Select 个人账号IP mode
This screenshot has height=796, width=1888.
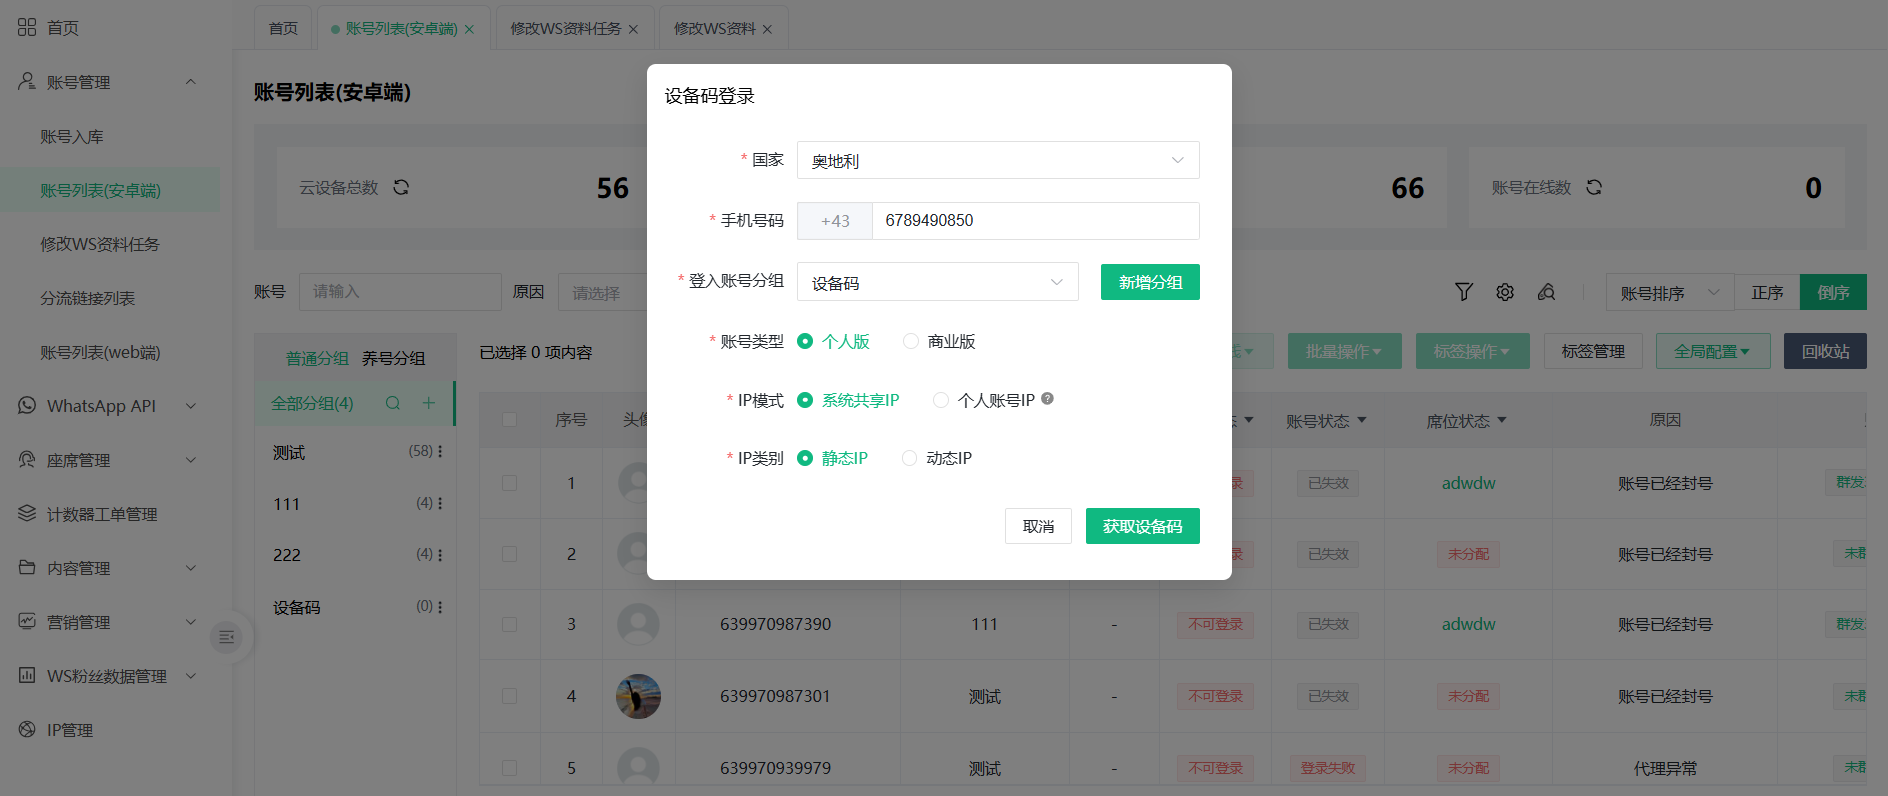point(941,400)
